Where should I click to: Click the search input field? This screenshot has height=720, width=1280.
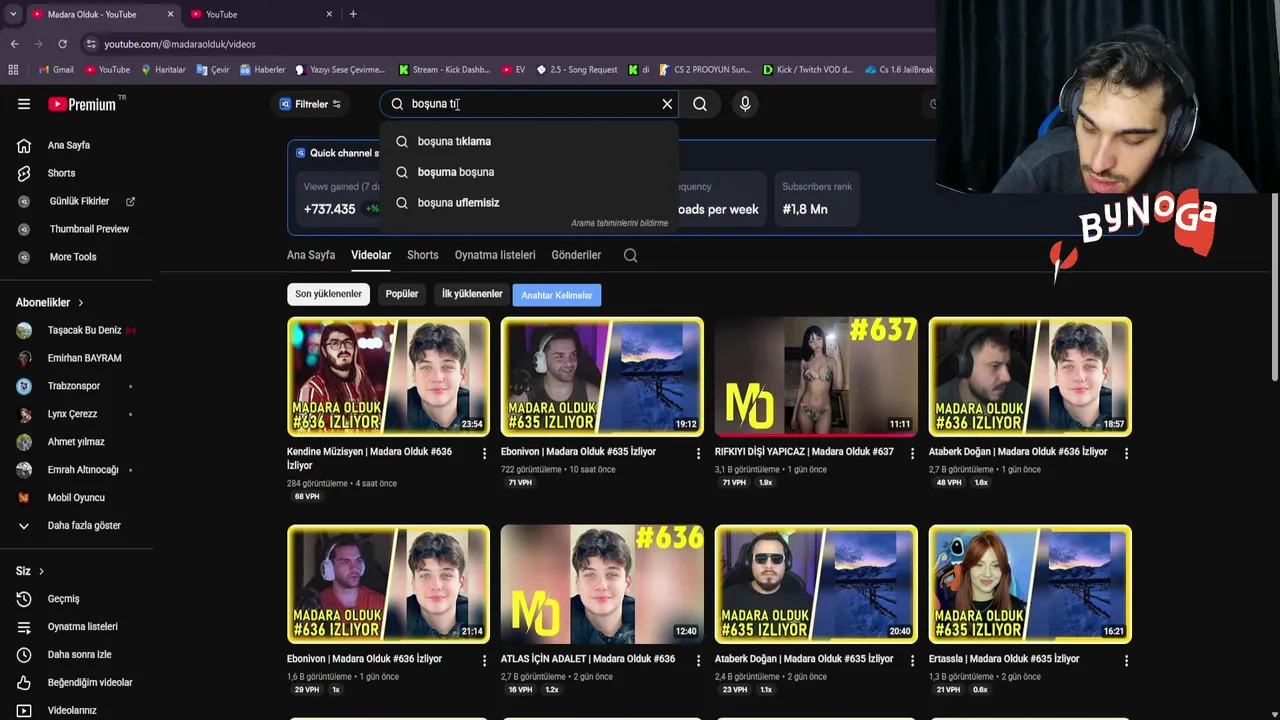[528, 104]
